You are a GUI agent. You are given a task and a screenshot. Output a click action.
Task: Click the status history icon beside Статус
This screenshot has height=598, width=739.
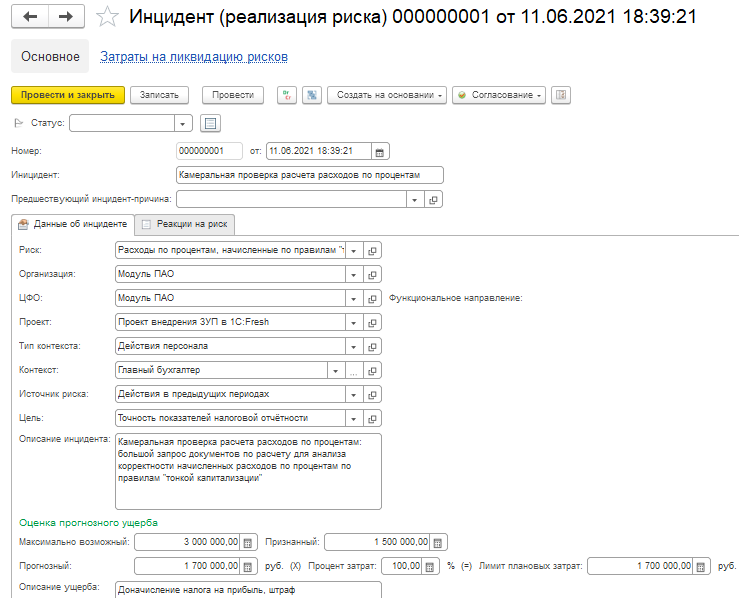(210, 123)
